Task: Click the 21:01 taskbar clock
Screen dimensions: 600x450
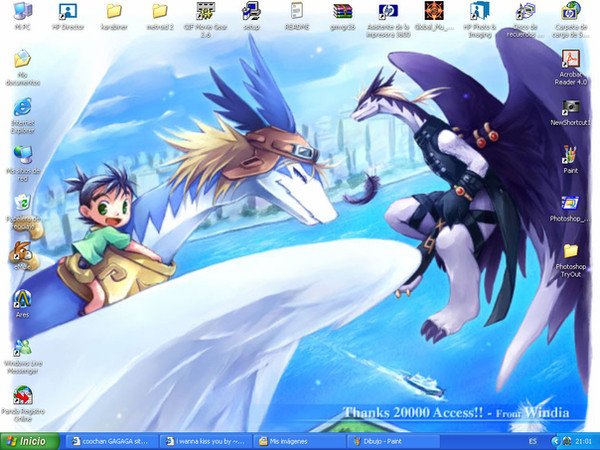Action: pyautogui.click(x=584, y=441)
